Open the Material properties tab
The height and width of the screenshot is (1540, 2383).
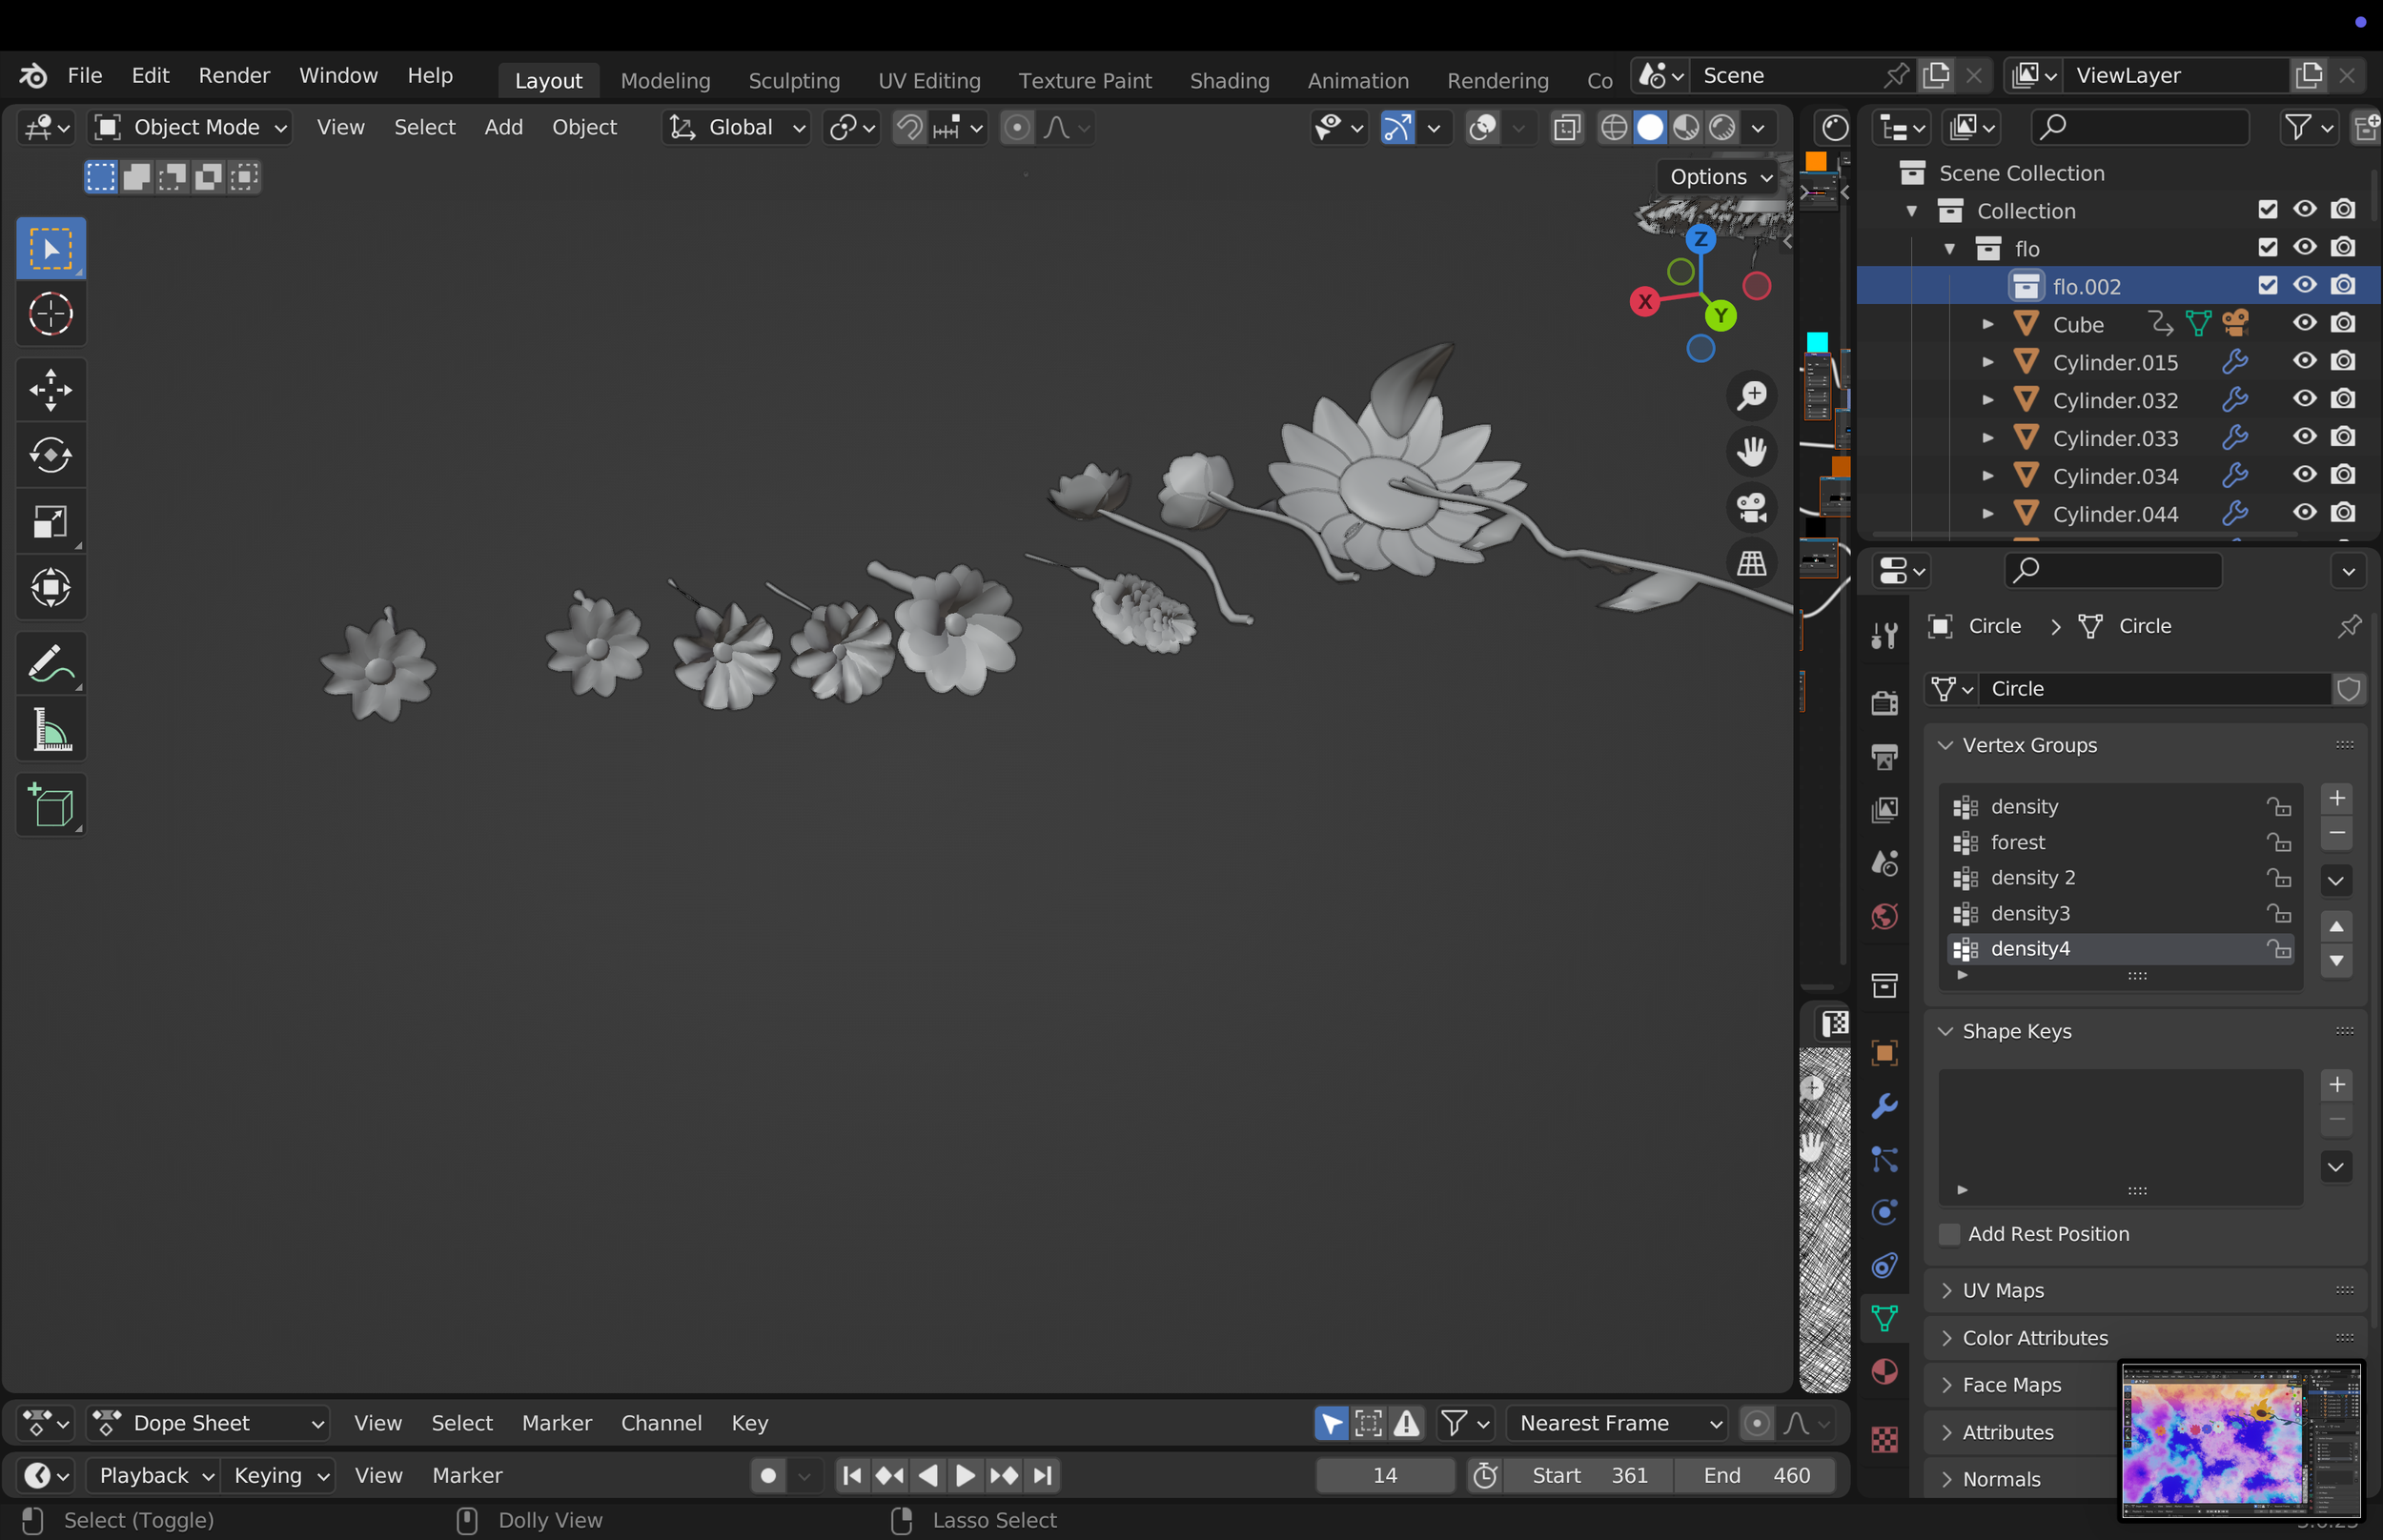tap(1884, 1371)
